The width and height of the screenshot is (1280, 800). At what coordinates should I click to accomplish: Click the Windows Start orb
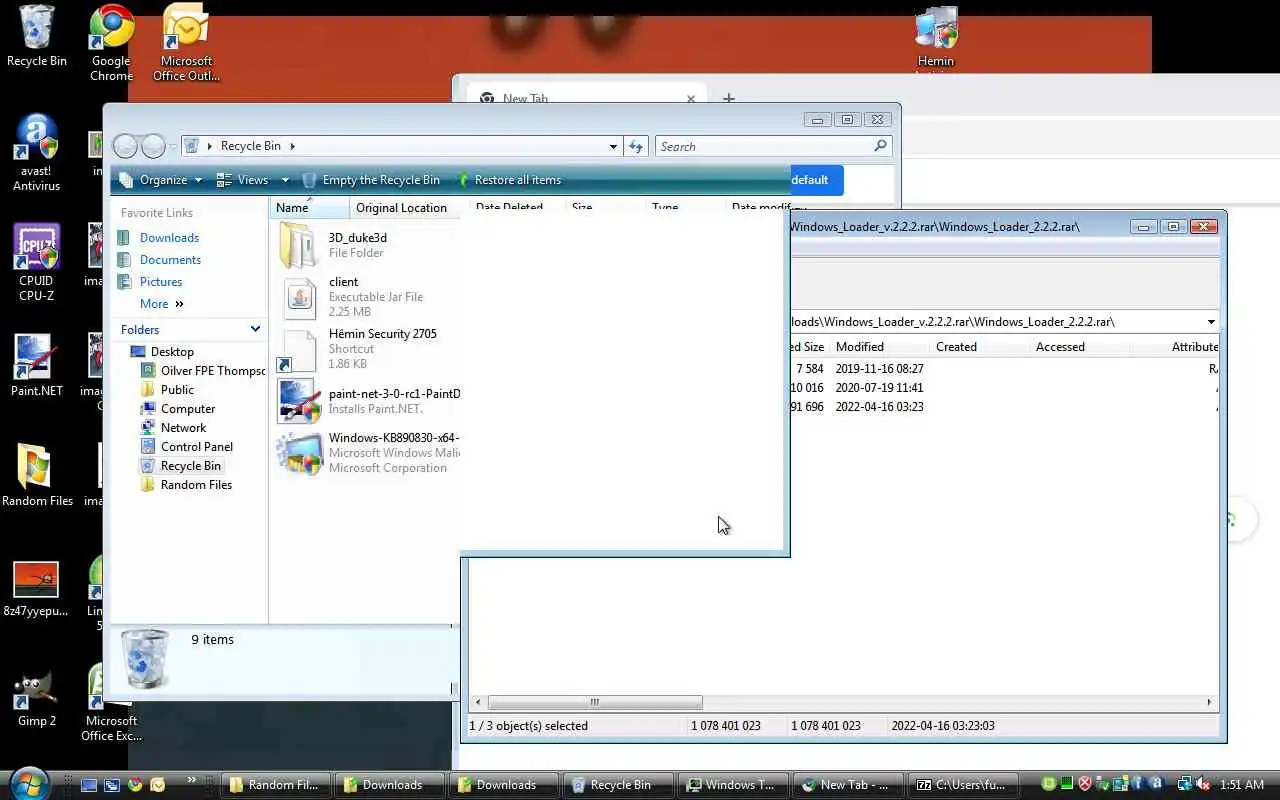pyautogui.click(x=29, y=783)
